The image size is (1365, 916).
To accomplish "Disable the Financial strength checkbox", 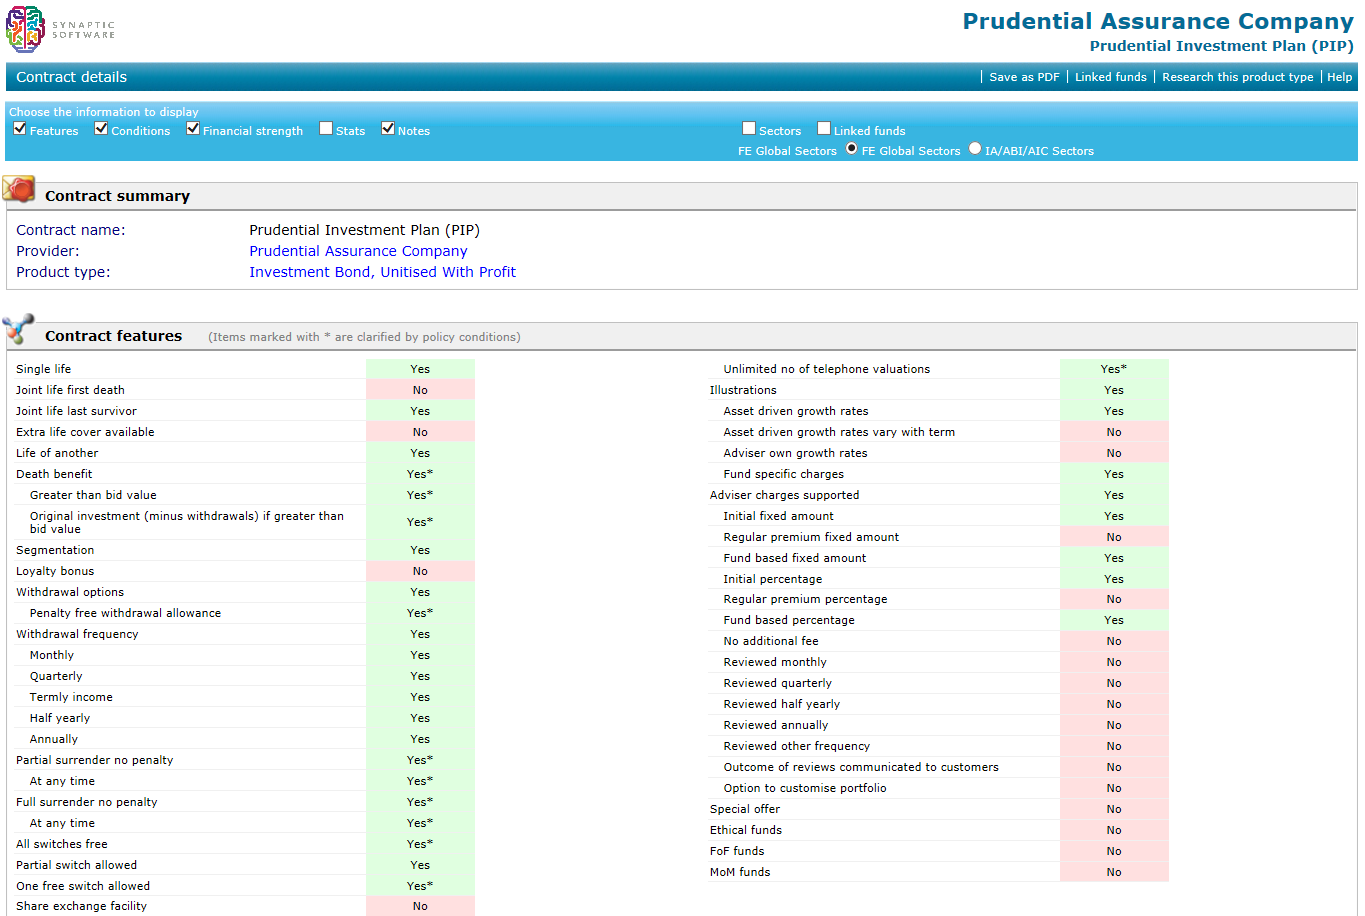I will [x=193, y=128].
